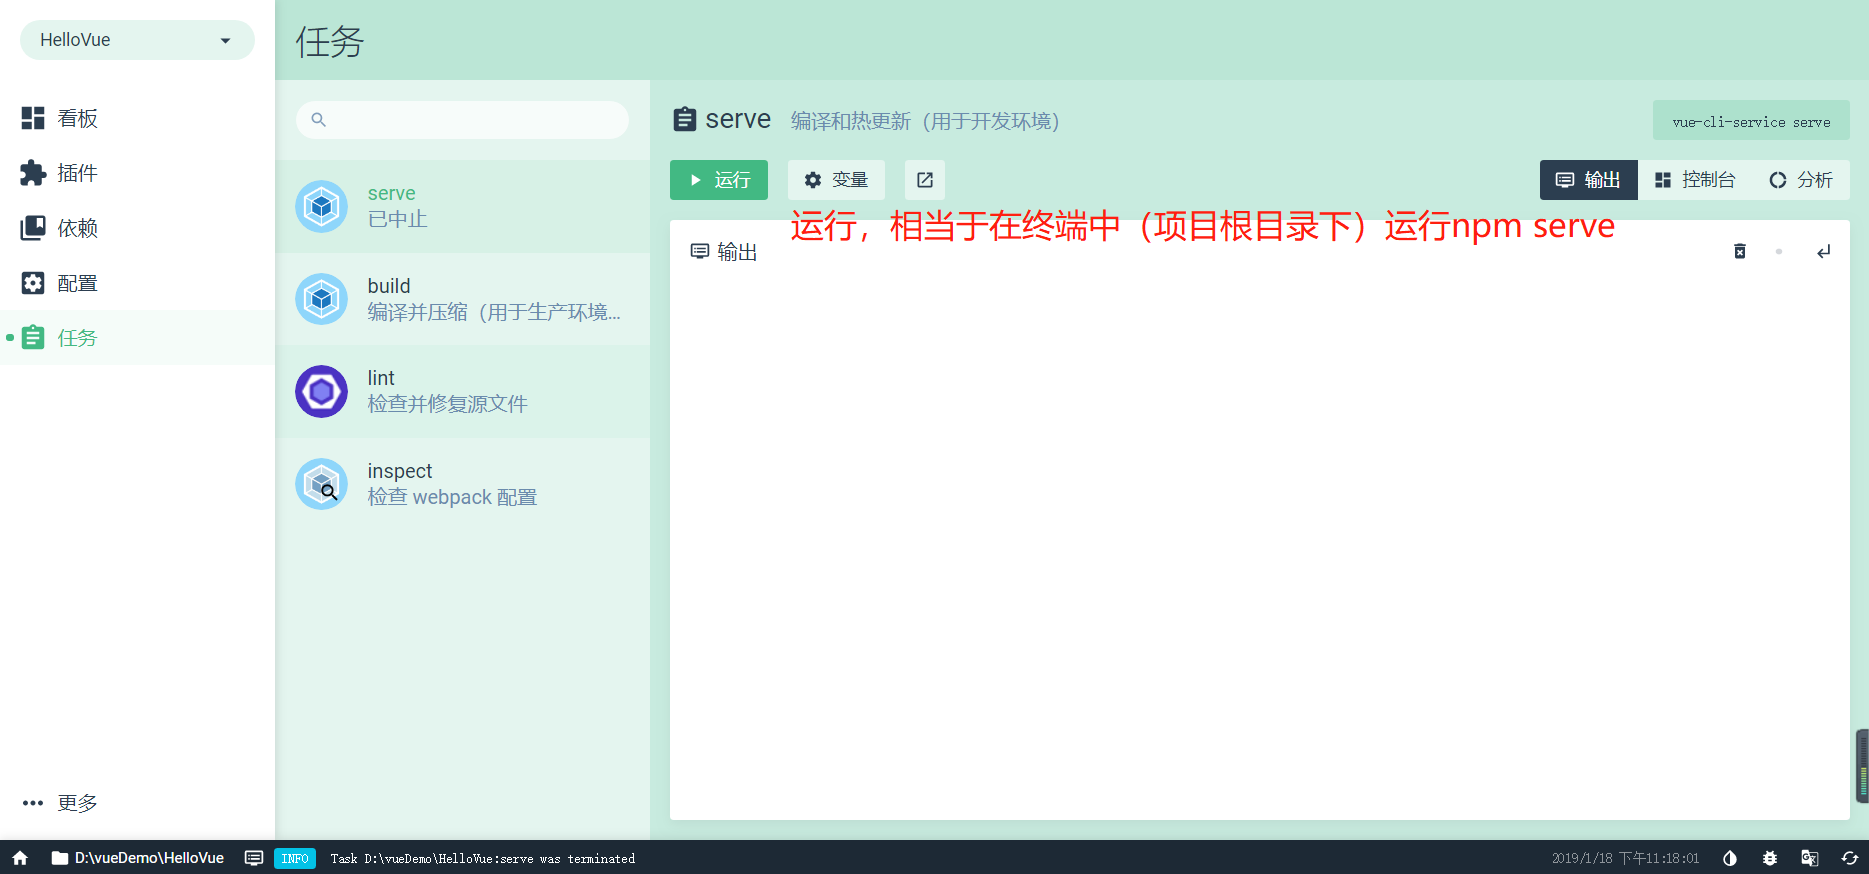The image size is (1869, 874).
Task: Click scroll-to-bottom return arrow icon
Action: tap(1824, 251)
